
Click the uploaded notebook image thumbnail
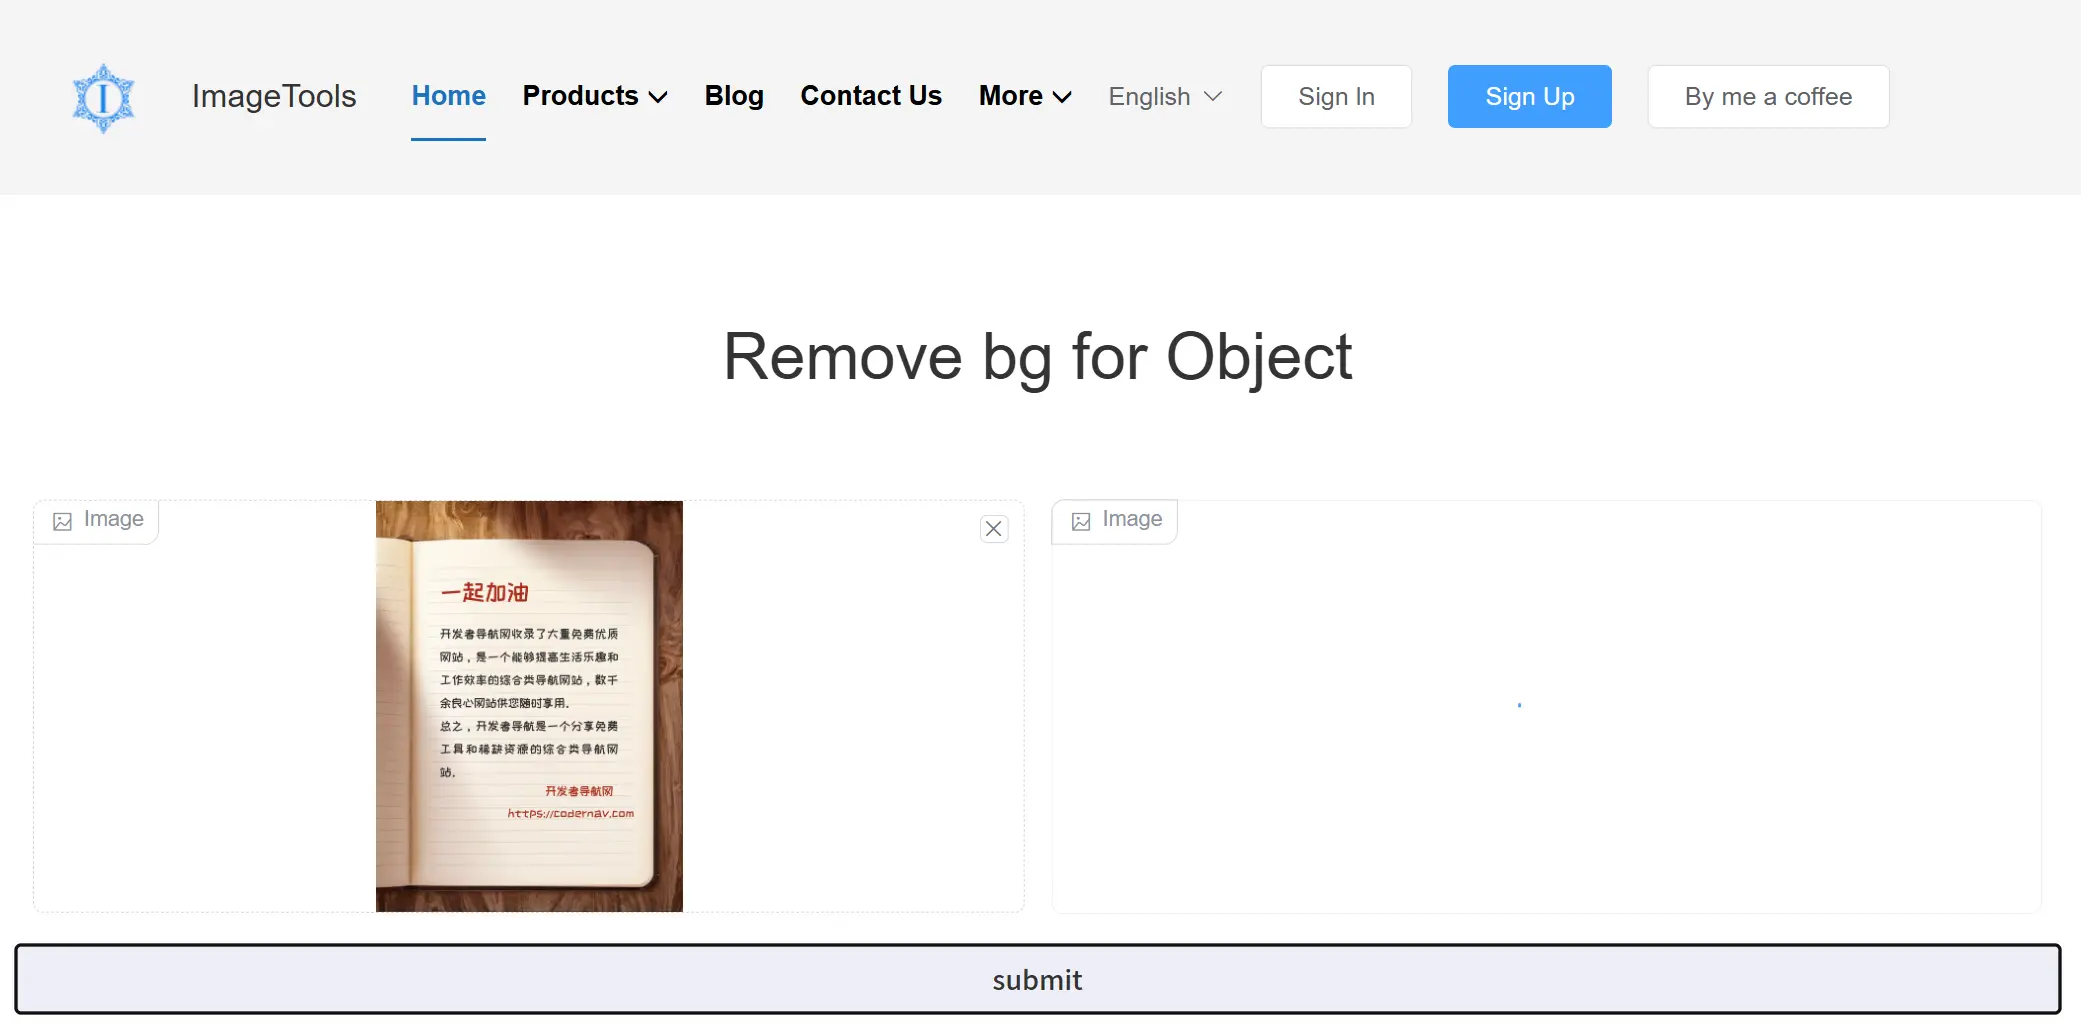(529, 705)
